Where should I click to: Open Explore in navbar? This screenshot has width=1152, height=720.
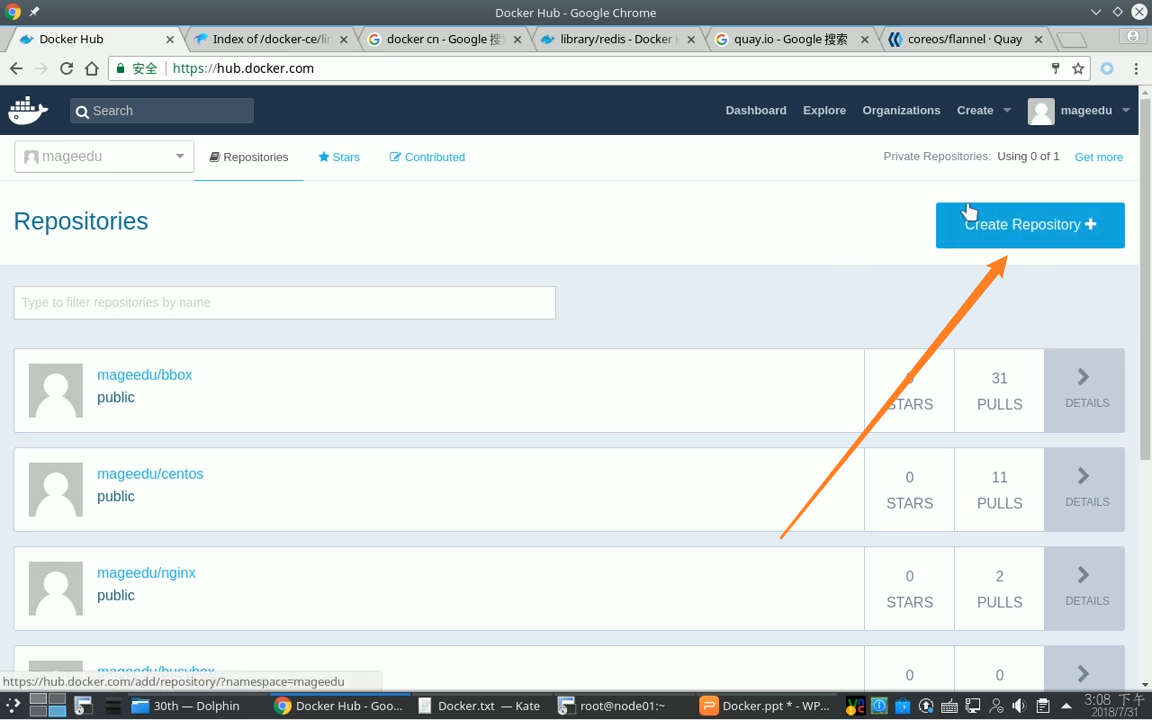(x=824, y=110)
